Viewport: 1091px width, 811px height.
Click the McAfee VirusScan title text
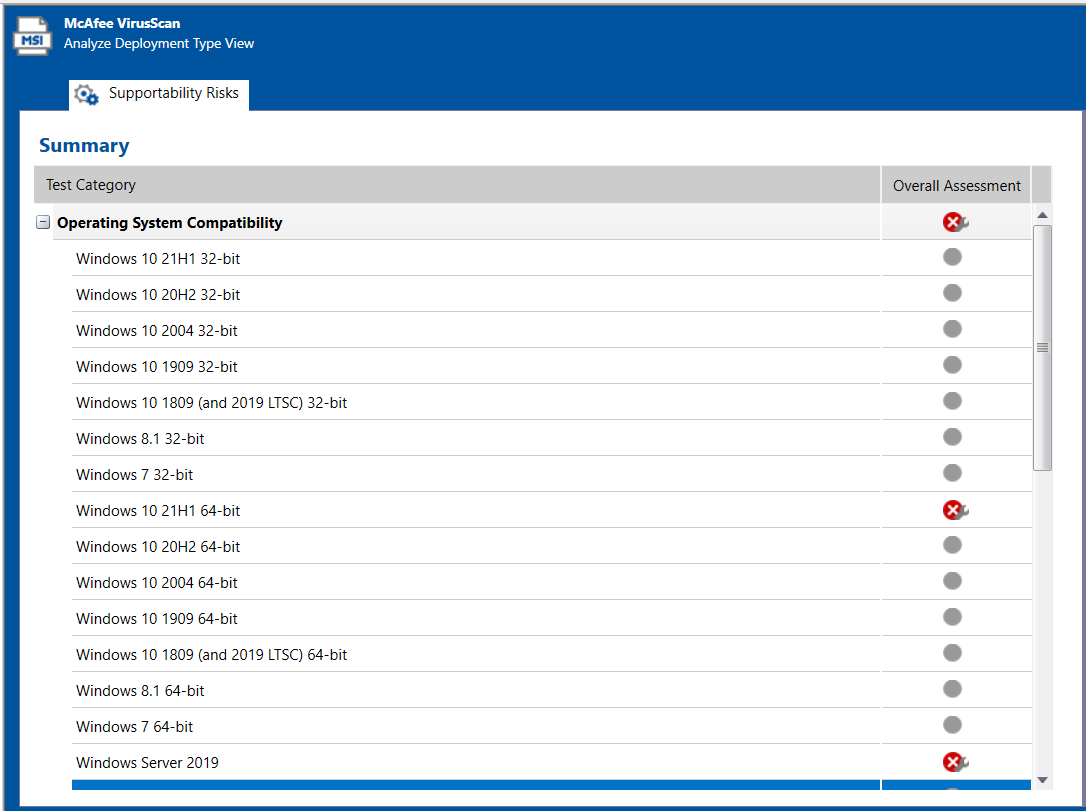[122, 23]
